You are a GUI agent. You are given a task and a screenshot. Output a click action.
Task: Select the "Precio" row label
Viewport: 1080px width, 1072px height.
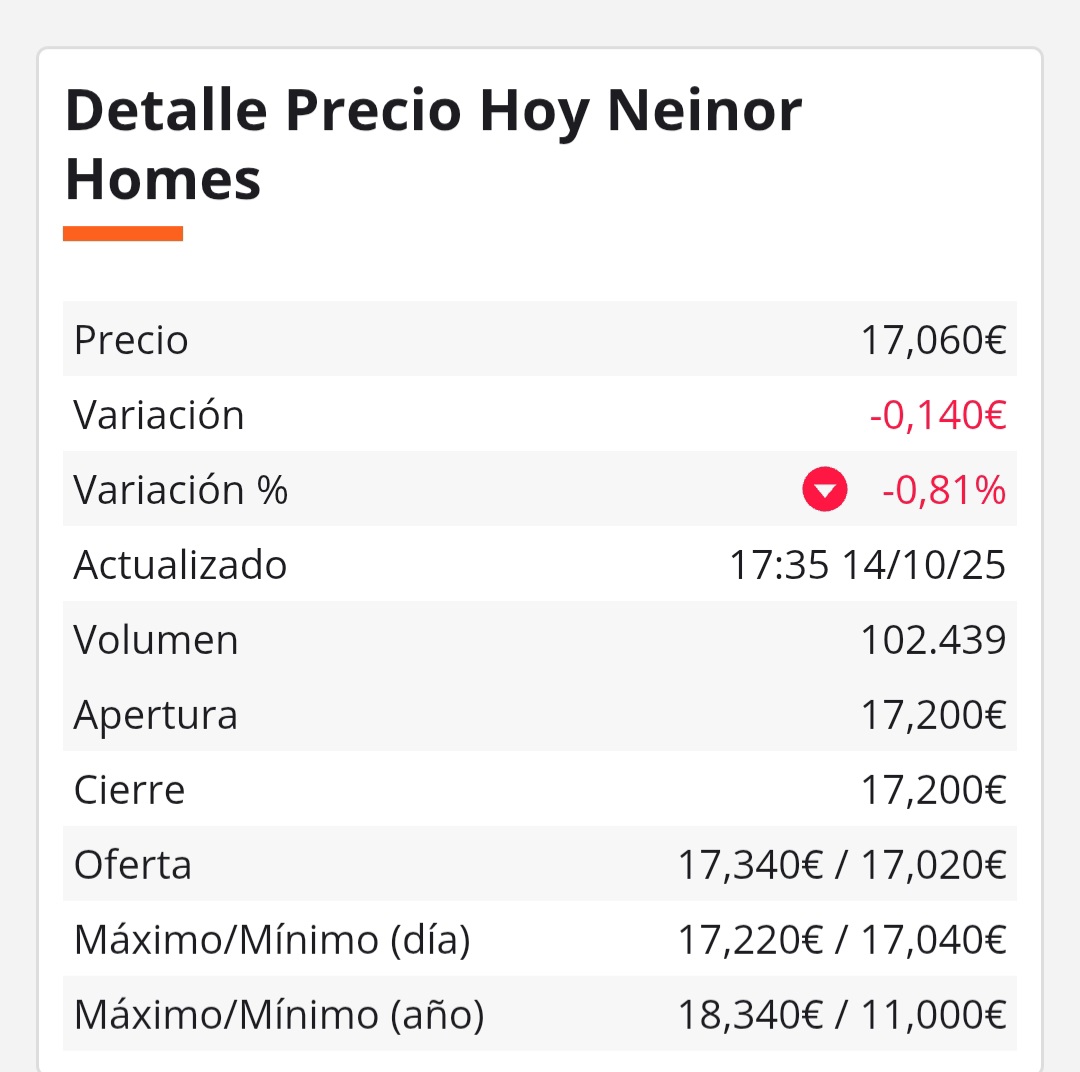pos(131,340)
